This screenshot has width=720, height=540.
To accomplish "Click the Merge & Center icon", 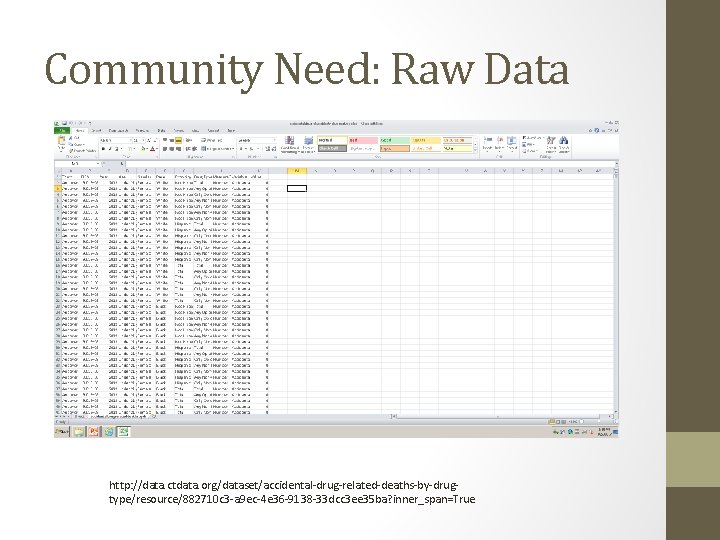I will tap(203, 149).
